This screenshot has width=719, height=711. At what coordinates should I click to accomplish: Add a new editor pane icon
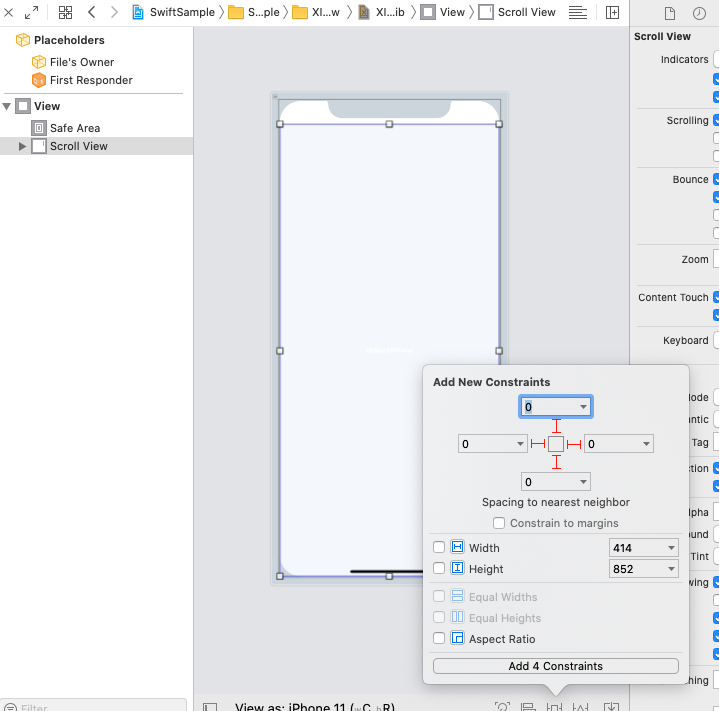(613, 12)
